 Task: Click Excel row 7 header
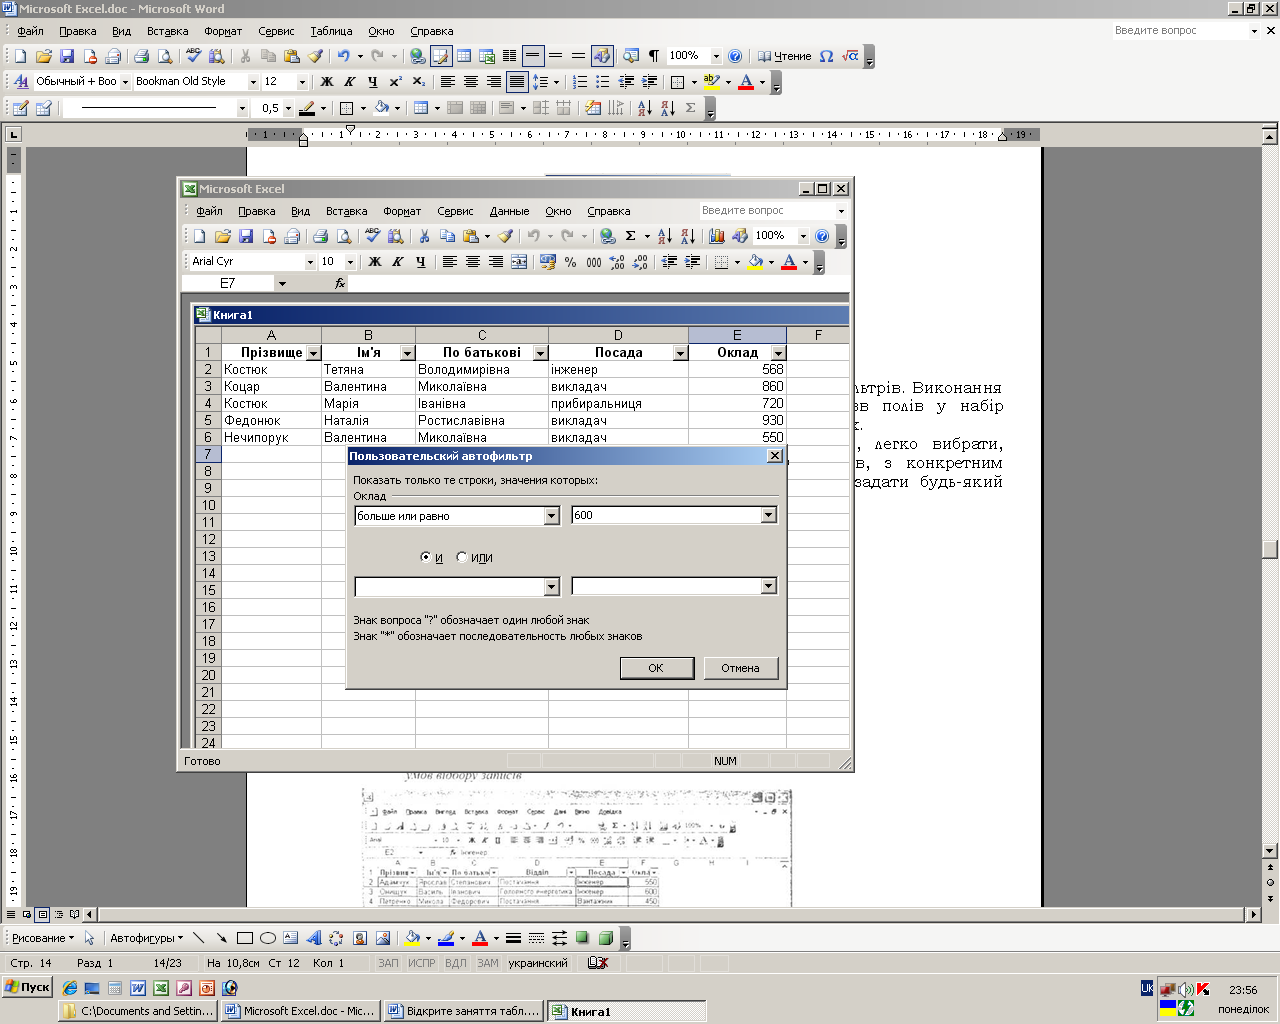pos(208,454)
